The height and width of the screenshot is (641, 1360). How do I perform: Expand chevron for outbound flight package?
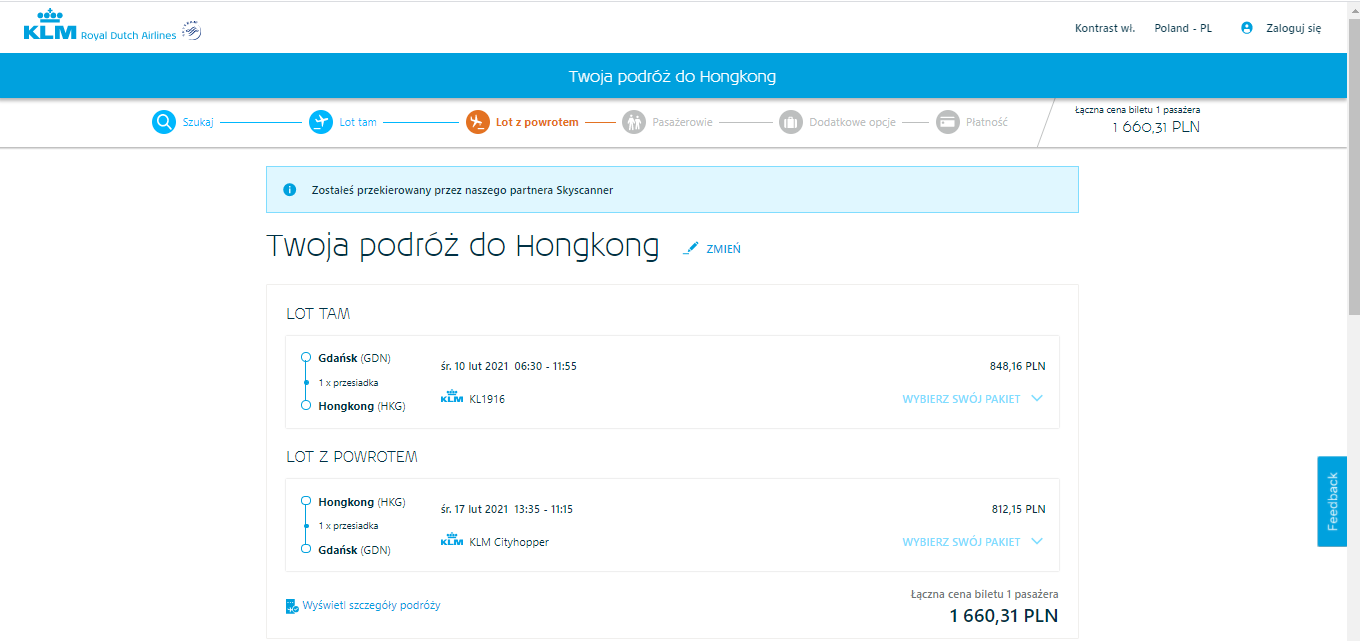(1037, 398)
